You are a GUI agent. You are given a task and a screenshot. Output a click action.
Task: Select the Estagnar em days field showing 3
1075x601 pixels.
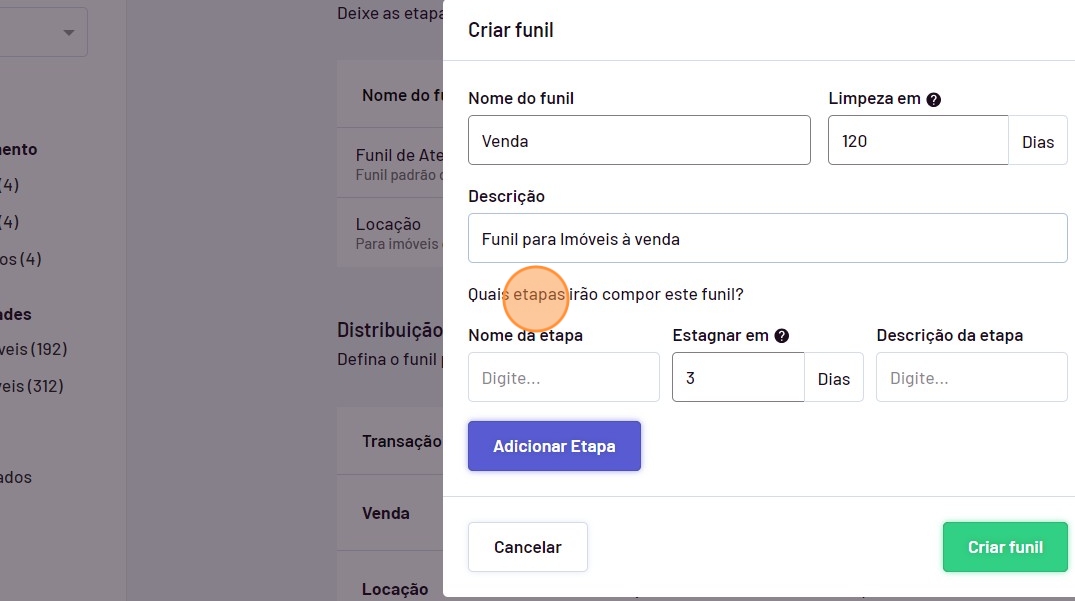(737, 378)
